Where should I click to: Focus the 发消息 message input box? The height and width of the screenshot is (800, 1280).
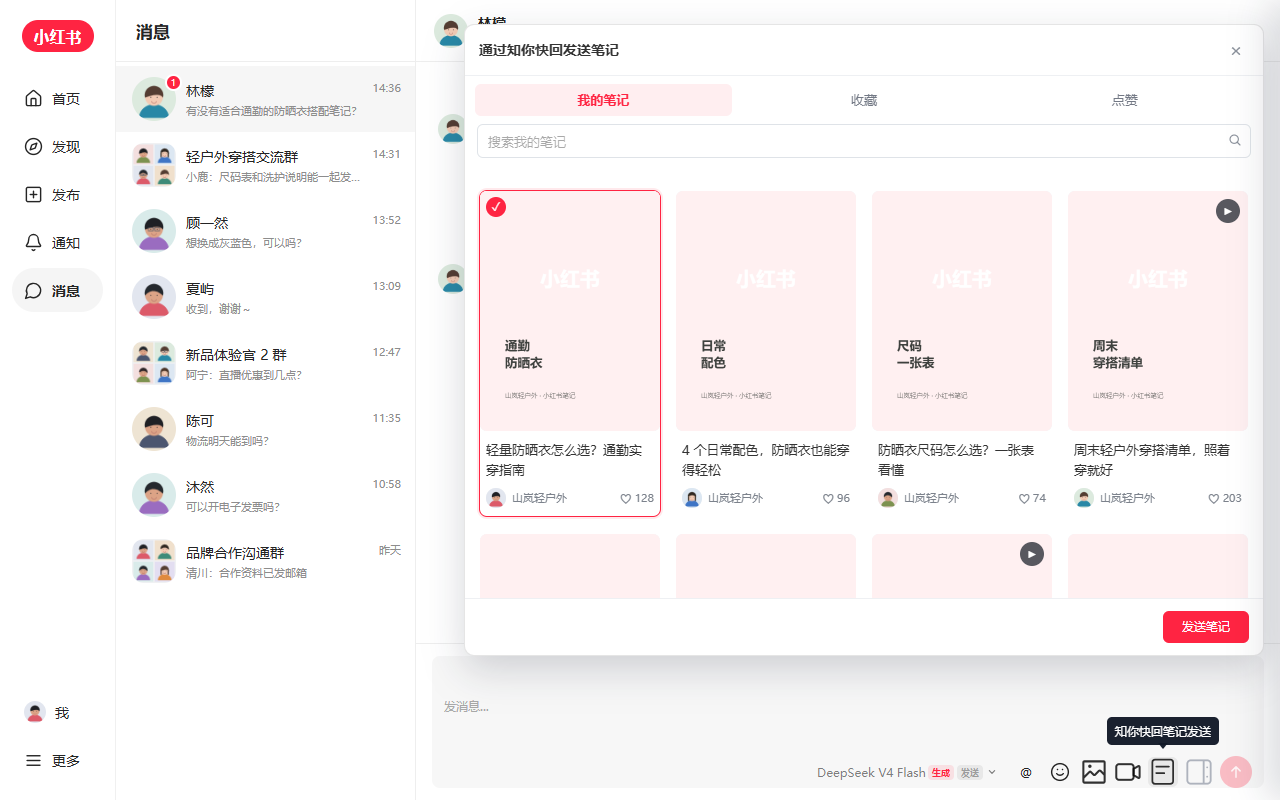pos(848,707)
